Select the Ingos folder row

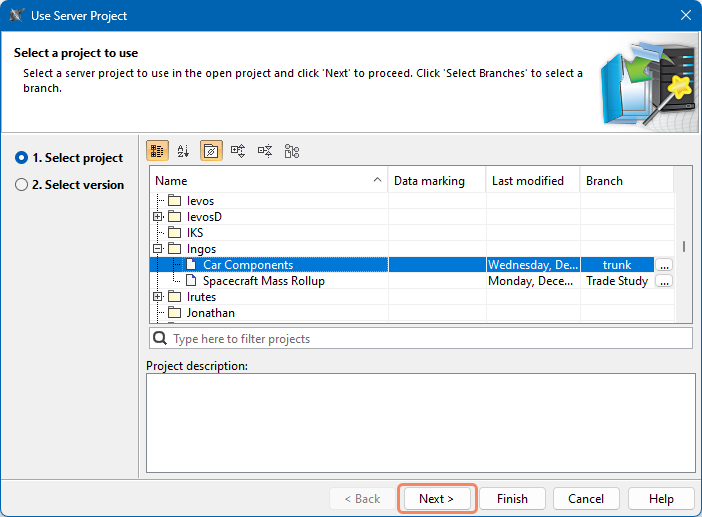point(412,248)
